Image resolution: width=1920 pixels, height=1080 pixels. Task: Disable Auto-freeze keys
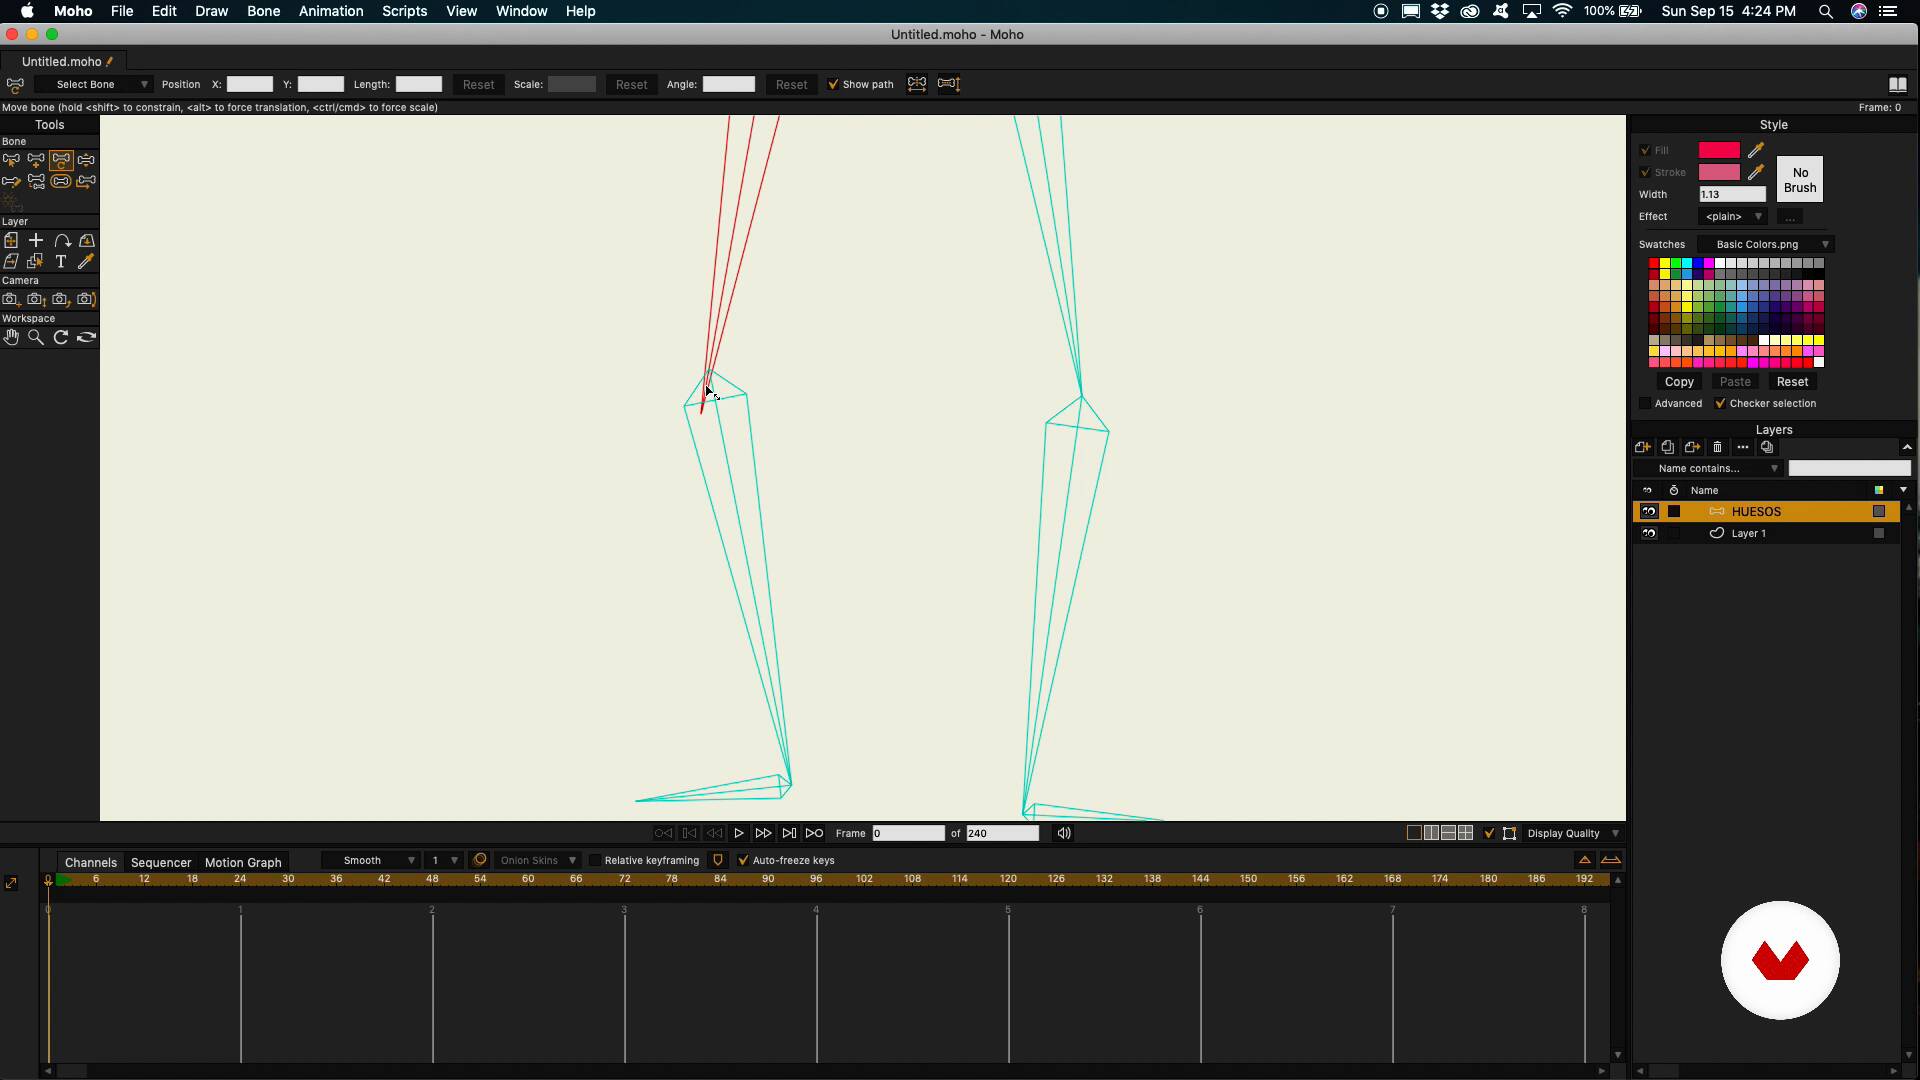pos(743,861)
